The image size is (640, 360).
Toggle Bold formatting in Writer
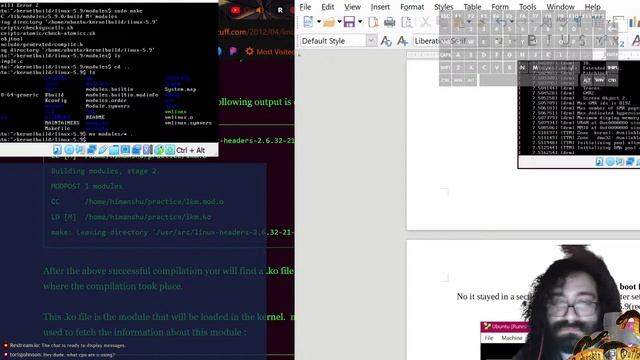(532, 40)
